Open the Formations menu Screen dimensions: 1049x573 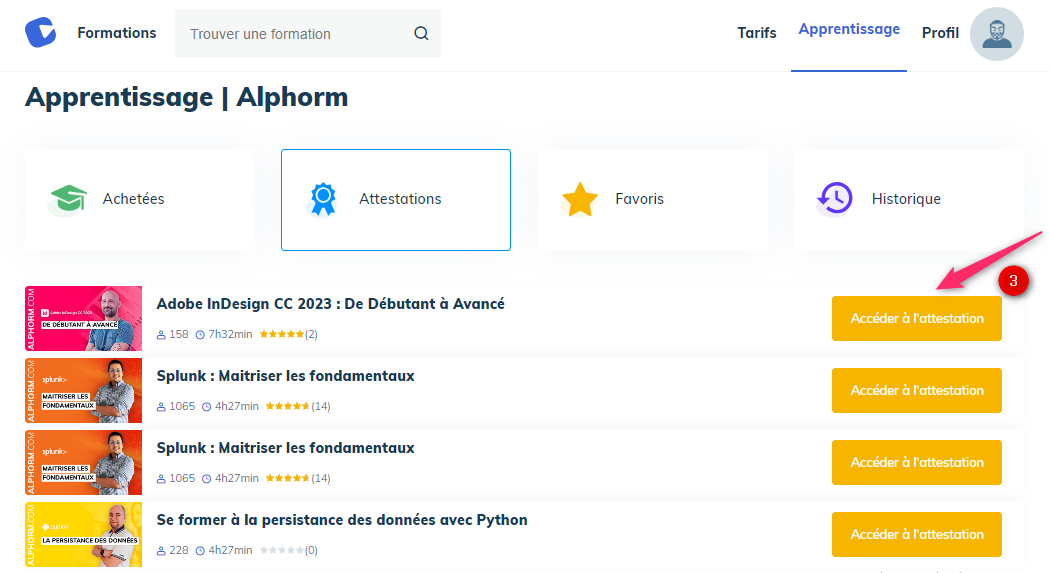(116, 33)
